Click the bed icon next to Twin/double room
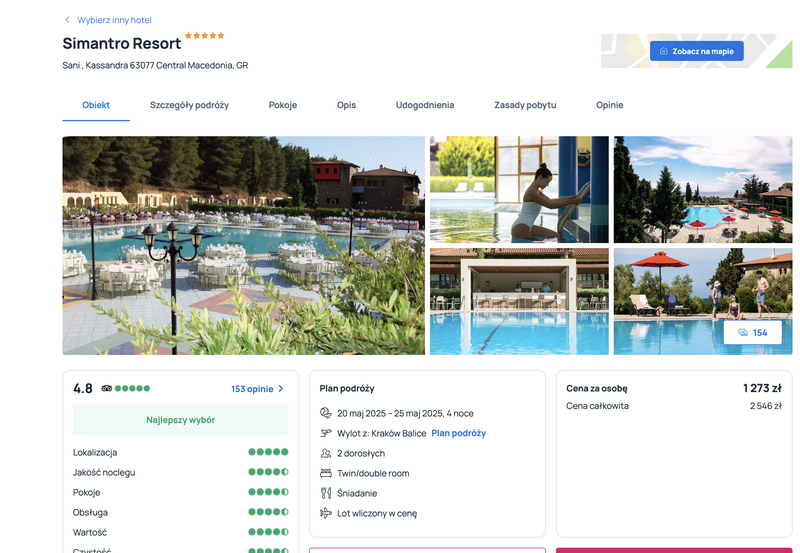 (326, 473)
